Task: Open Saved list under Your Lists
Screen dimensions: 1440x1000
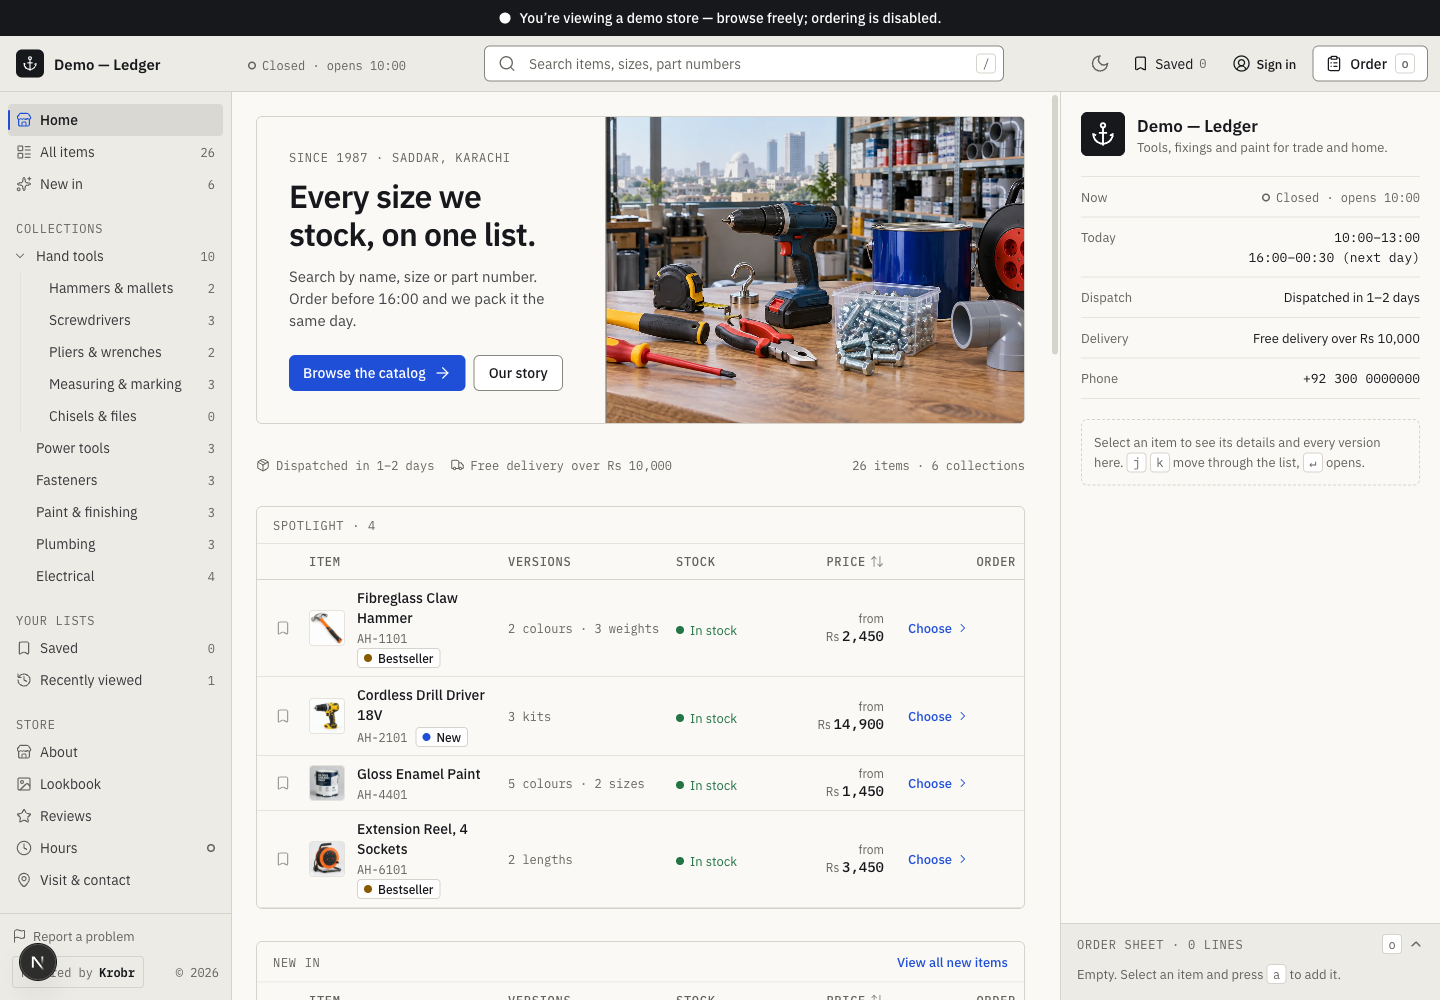Action: click(x=116, y=648)
